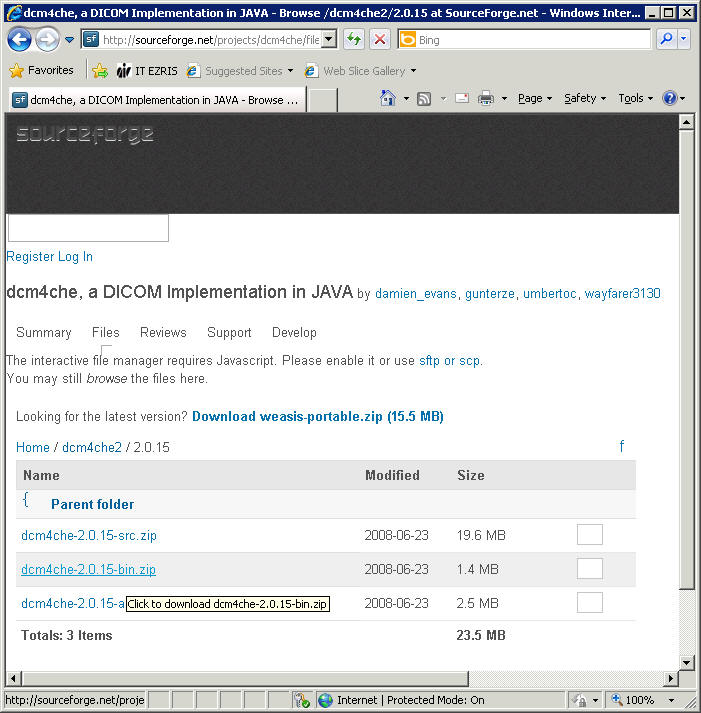Open the Parent folder link
This screenshot has width=701, height=713.
92,504
